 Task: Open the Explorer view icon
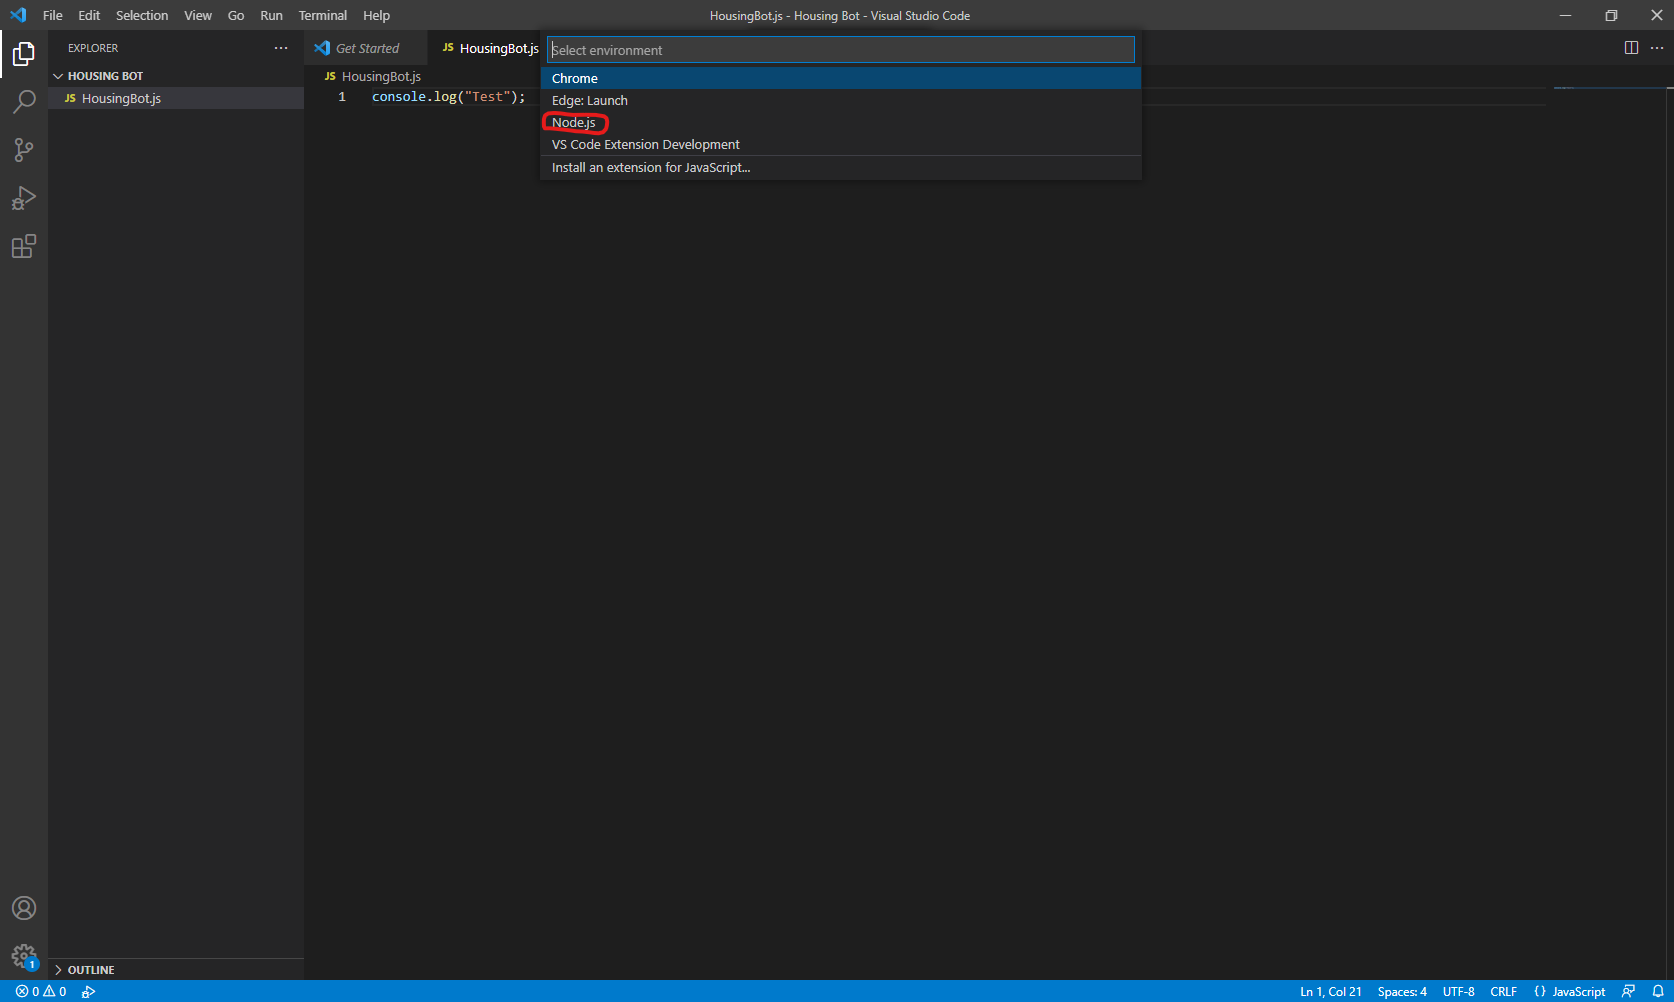pos(24,54)
